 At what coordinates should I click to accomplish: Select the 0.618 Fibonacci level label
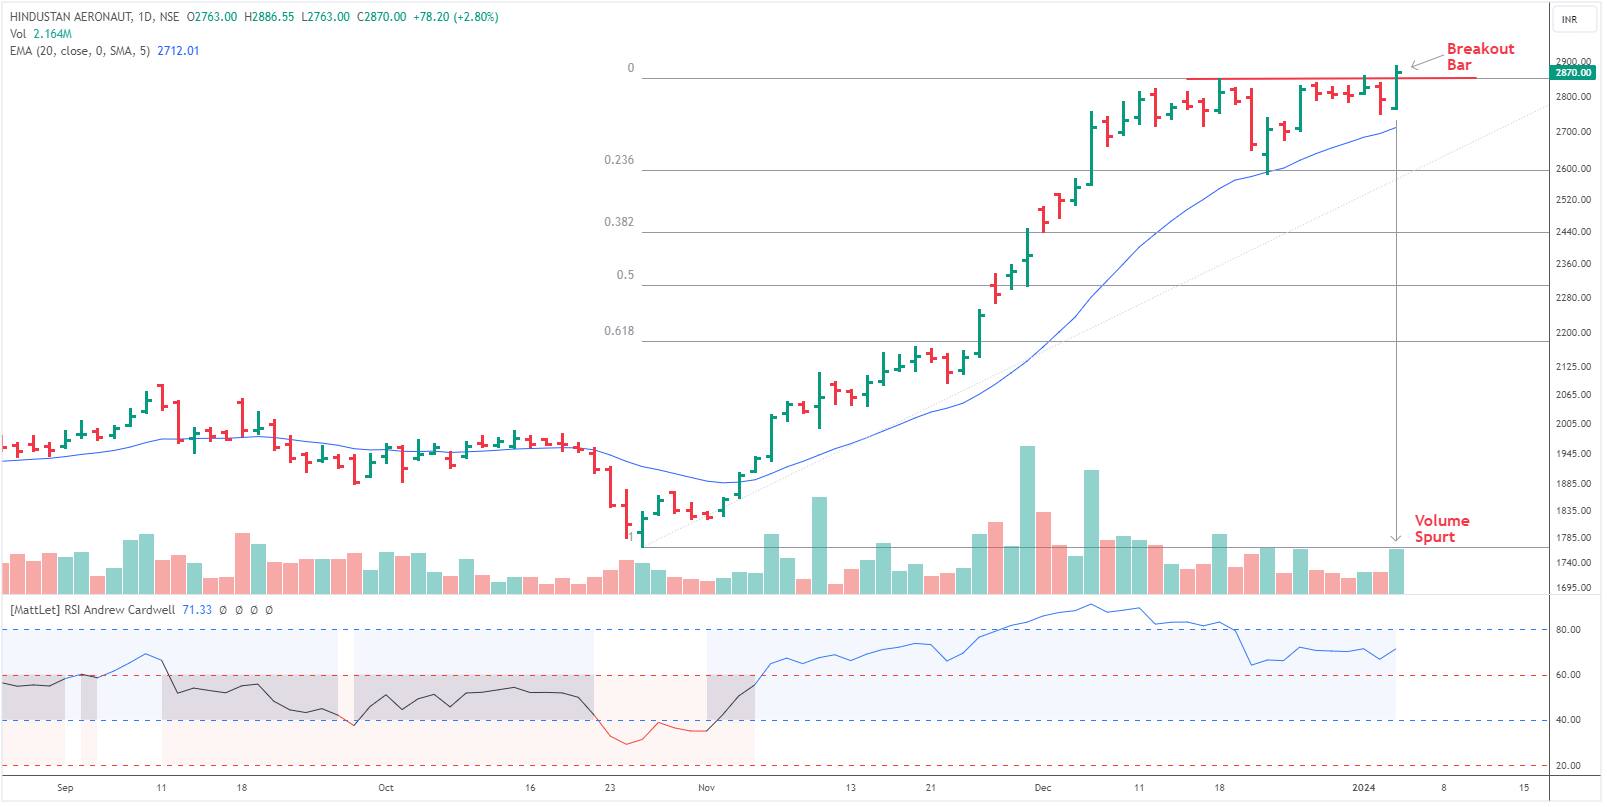(x=619, y=331)
